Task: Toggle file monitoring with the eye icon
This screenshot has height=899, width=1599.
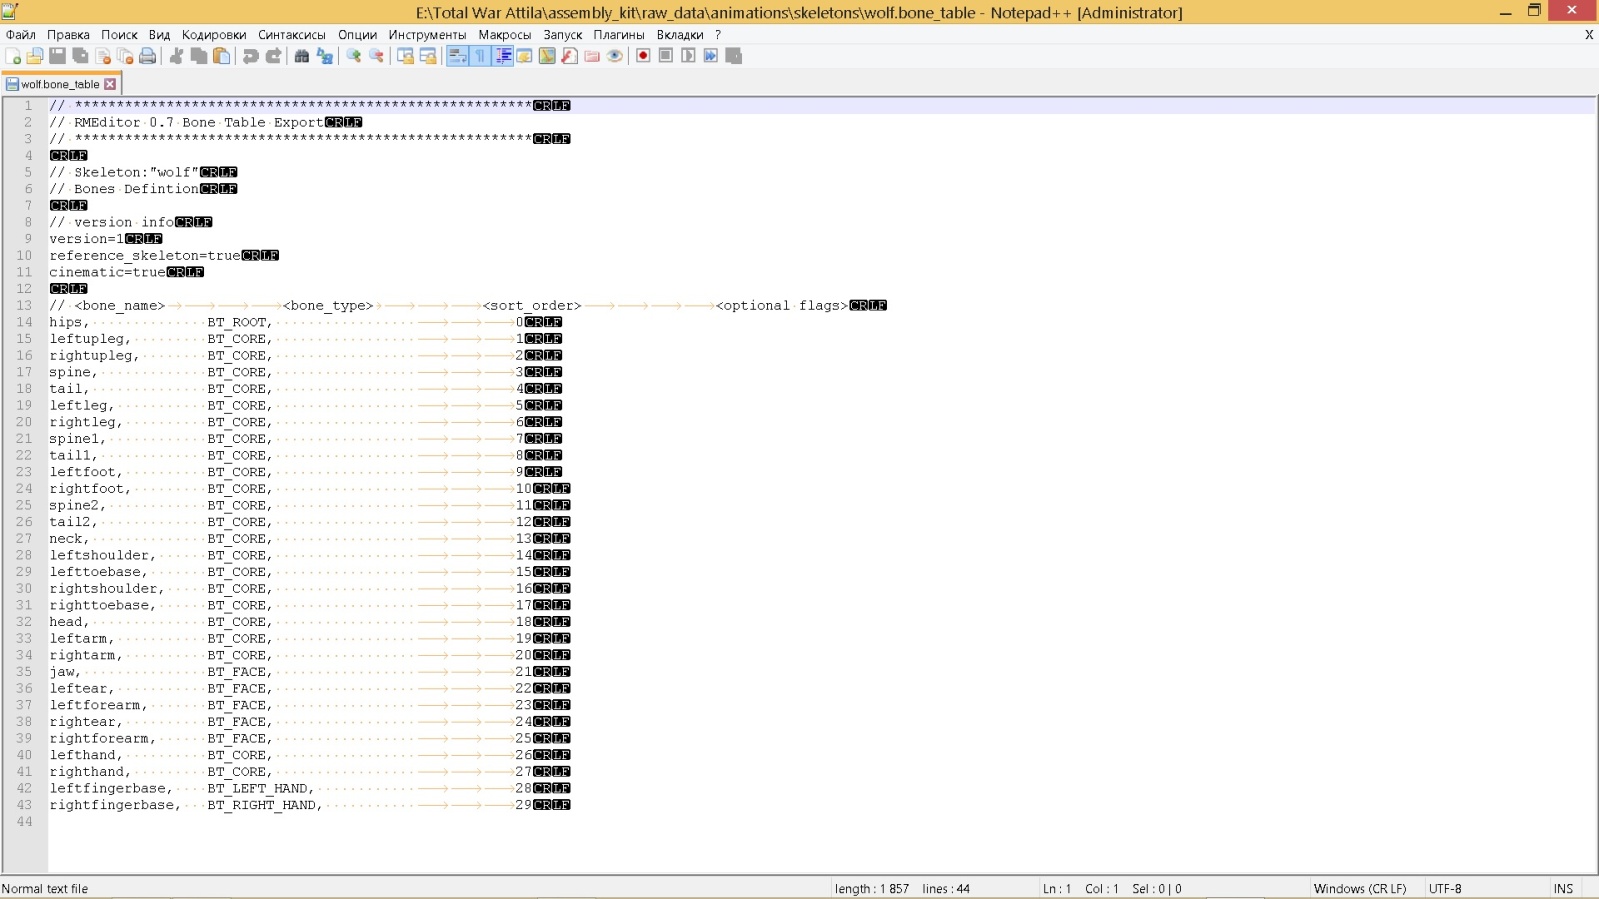Action: [615, 56]
